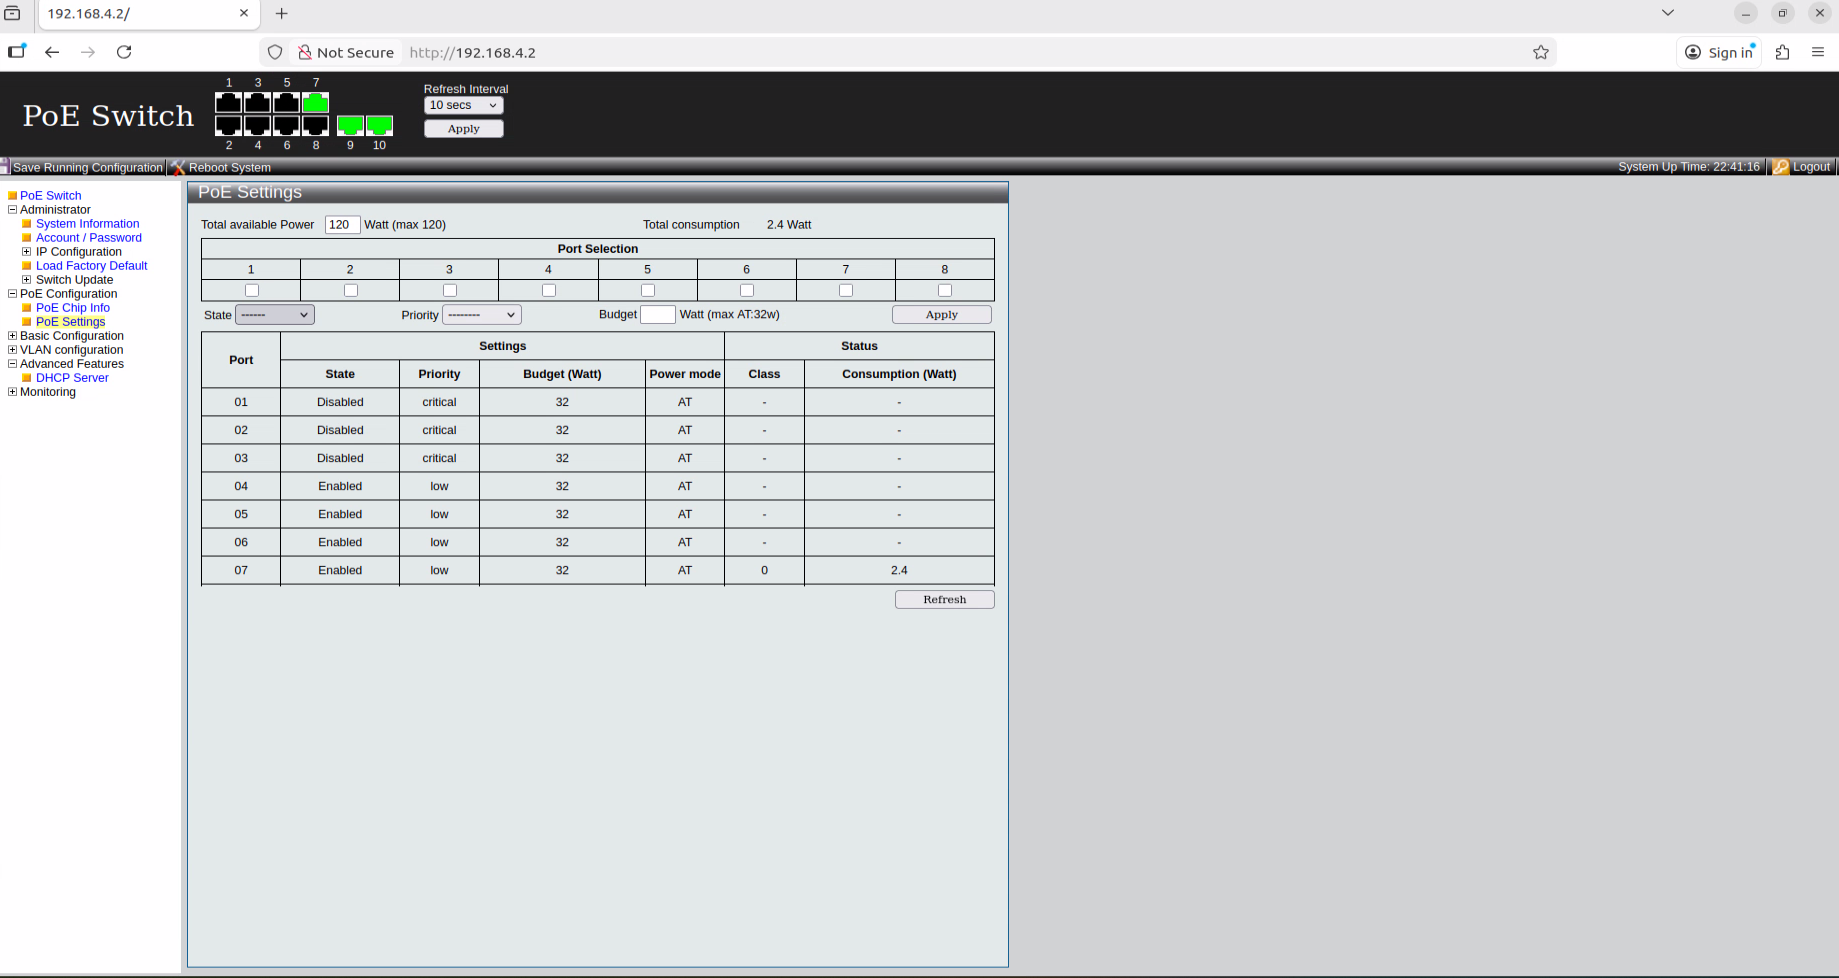Click the green port 7 icon
The image size is (1839, 978).
click(315, 103)
